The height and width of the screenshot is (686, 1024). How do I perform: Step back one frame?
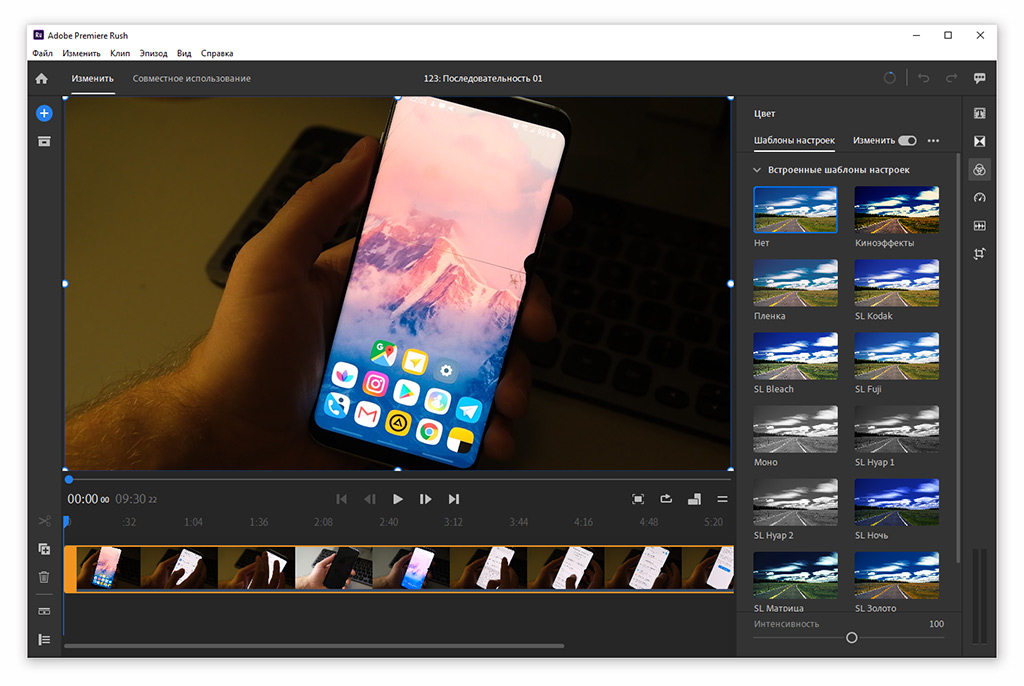(370, 499)
